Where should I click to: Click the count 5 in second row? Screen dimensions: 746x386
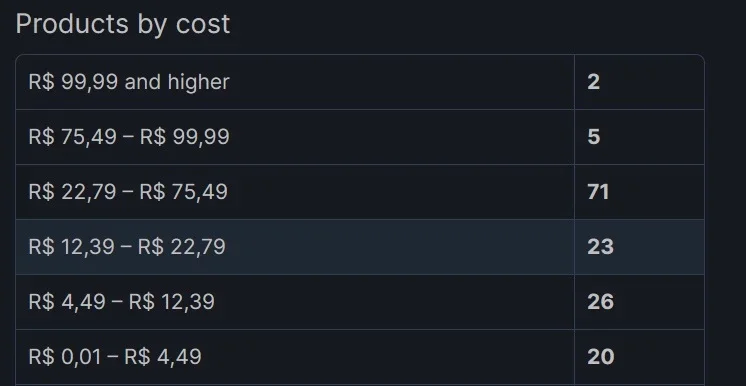(593, 137)
